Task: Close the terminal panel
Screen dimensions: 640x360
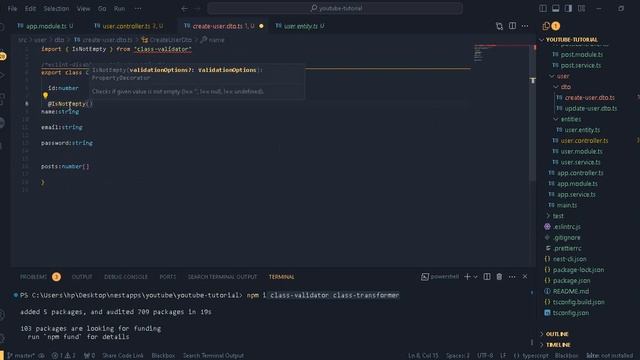Action: click(x=525, y=277)
